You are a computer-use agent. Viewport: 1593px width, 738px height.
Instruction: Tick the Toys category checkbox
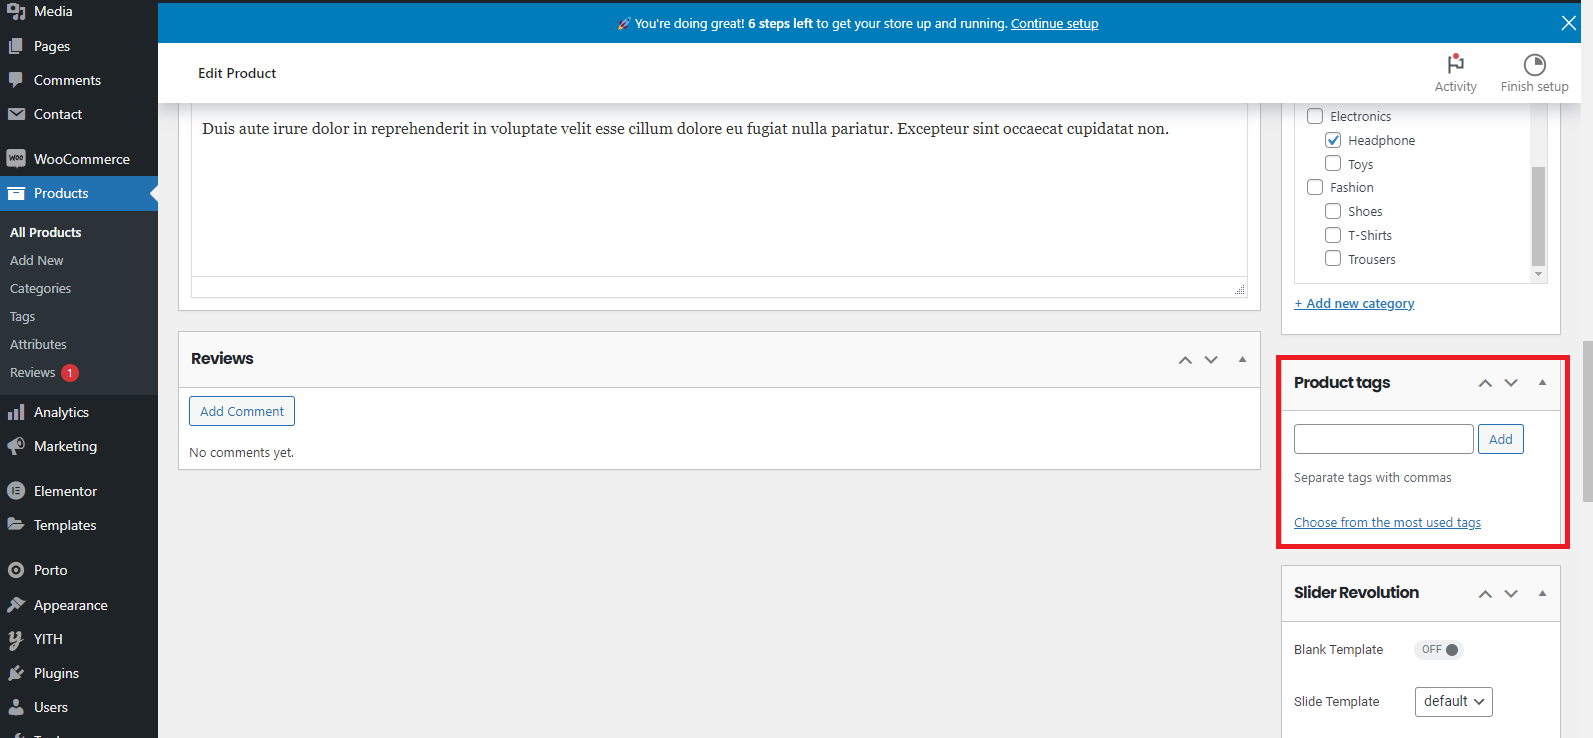tap(1333, 163)
